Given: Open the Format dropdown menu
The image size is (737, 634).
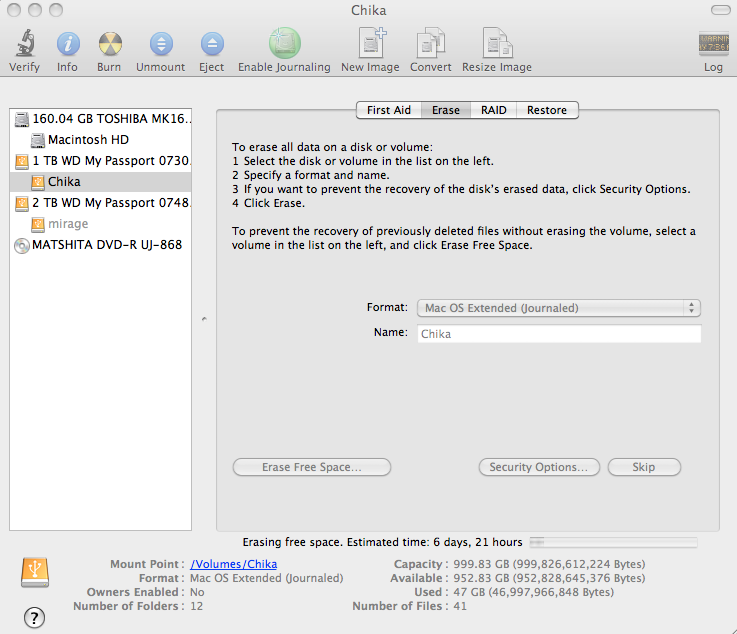Looking at the screenshot, I should click(x=559, y=308).
